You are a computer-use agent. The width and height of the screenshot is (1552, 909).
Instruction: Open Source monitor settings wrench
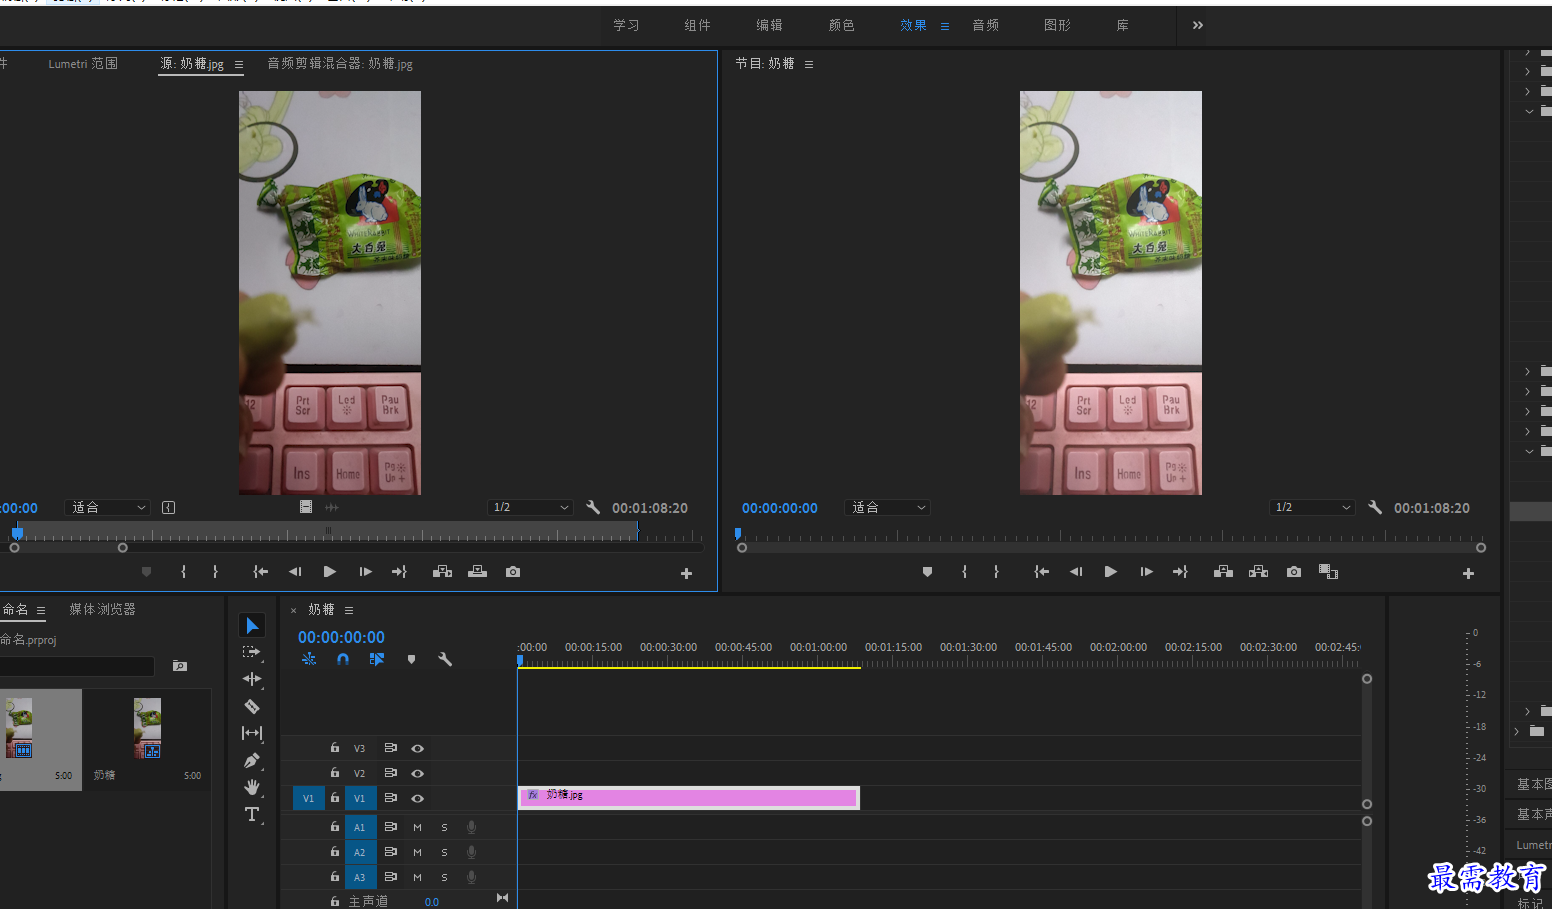point(593,507)
